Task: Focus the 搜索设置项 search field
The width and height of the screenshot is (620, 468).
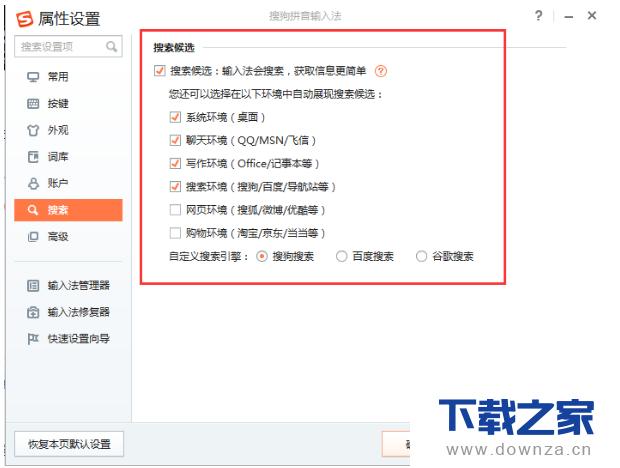Action: 68,47
